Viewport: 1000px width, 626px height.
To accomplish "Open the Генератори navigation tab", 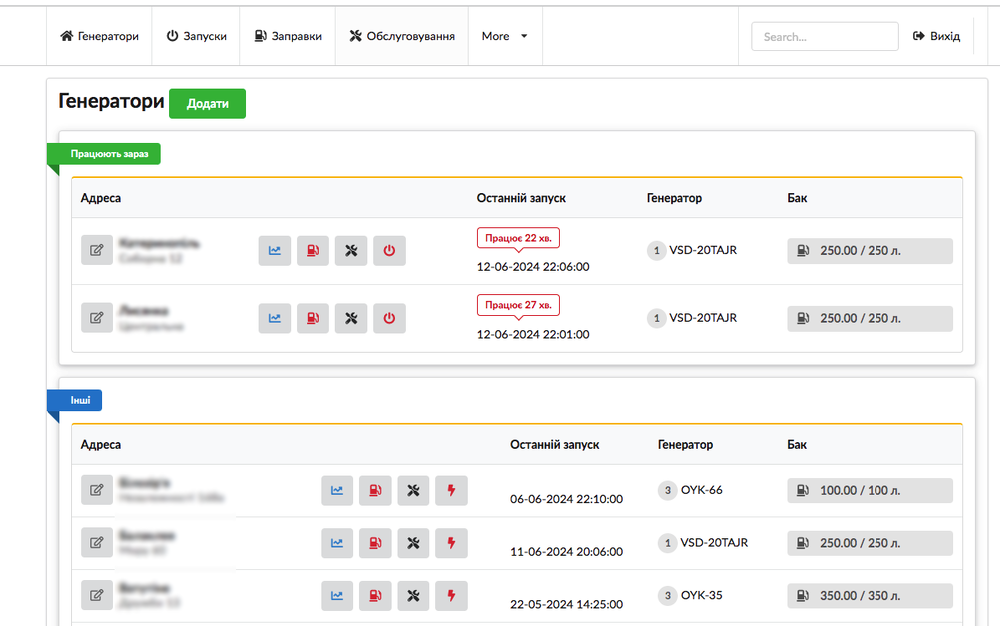I will click(x=99, y=36).
